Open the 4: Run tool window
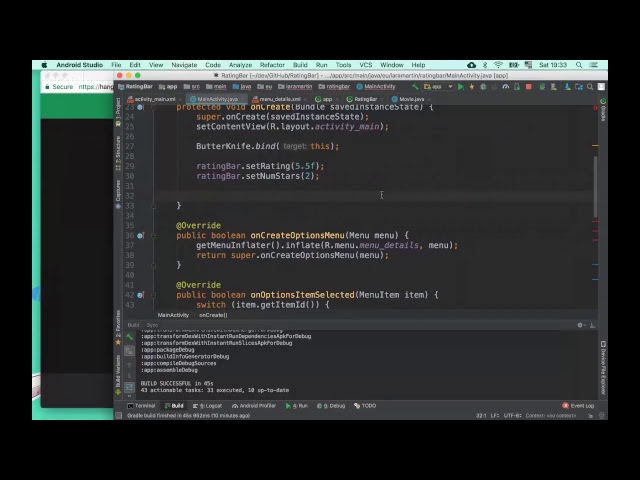This screenshot has height=480, width=640. click(x=297, y=406)
